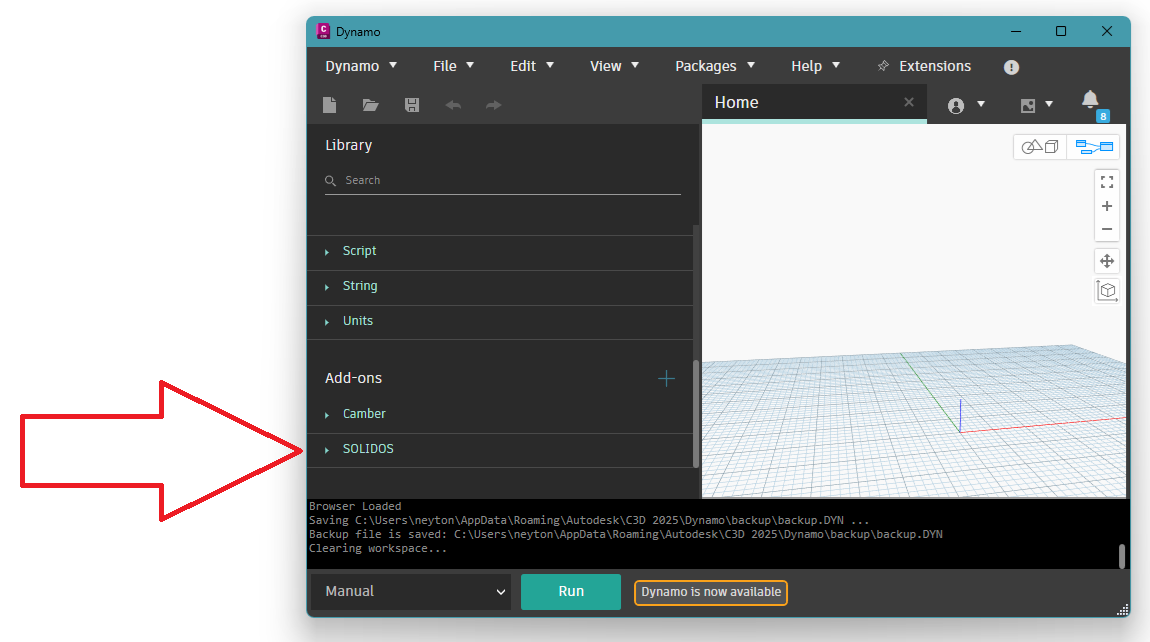The image size is (1150, 642).
Task: Click the 'Library' panel heading
Action: point(348,145)
